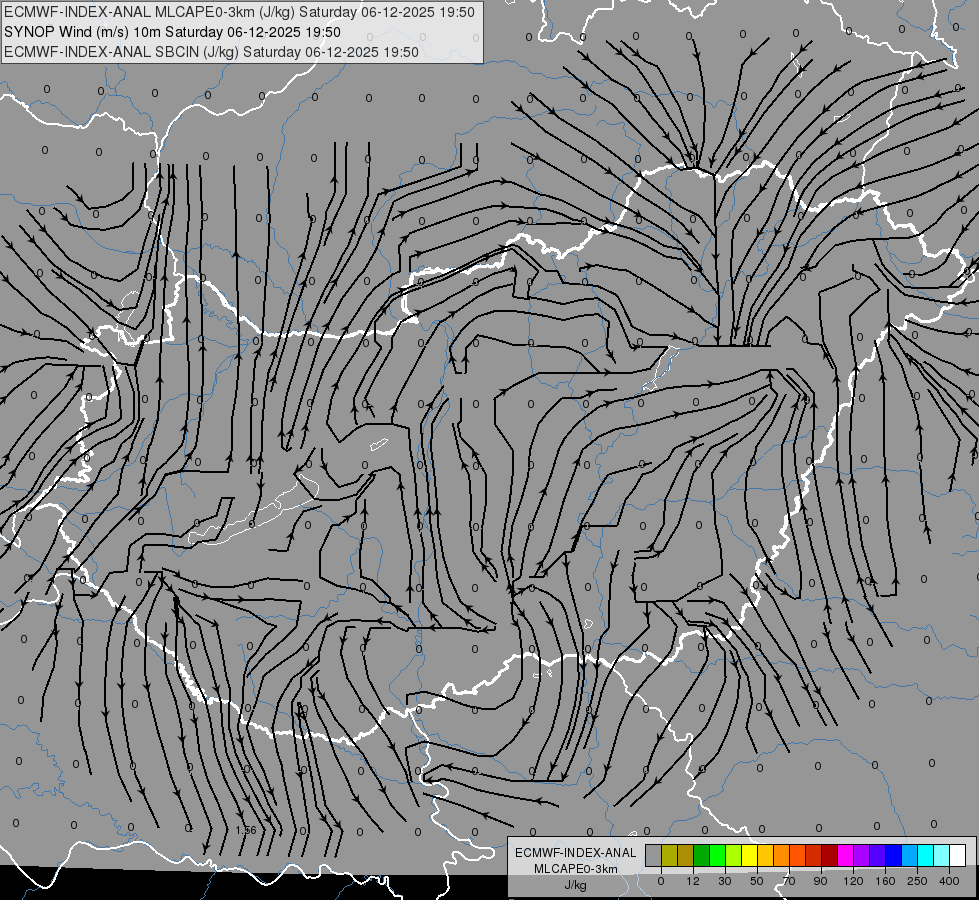Pick the bright green legend swatch
The height and width of the screenshot is (900, 979).
point(717,855)
